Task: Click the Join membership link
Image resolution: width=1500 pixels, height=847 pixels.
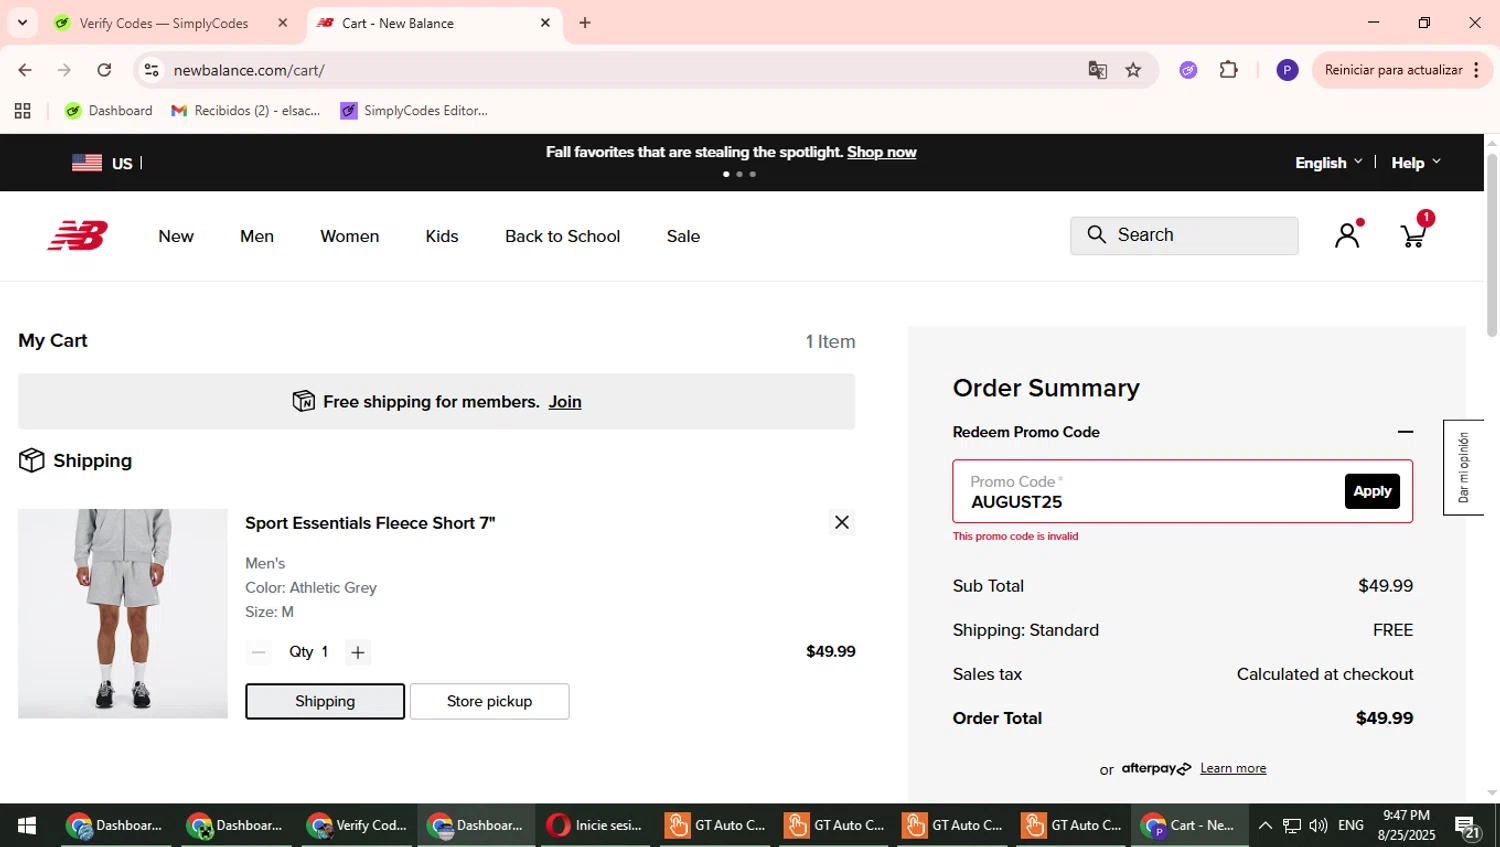Action: coord(565,402)
